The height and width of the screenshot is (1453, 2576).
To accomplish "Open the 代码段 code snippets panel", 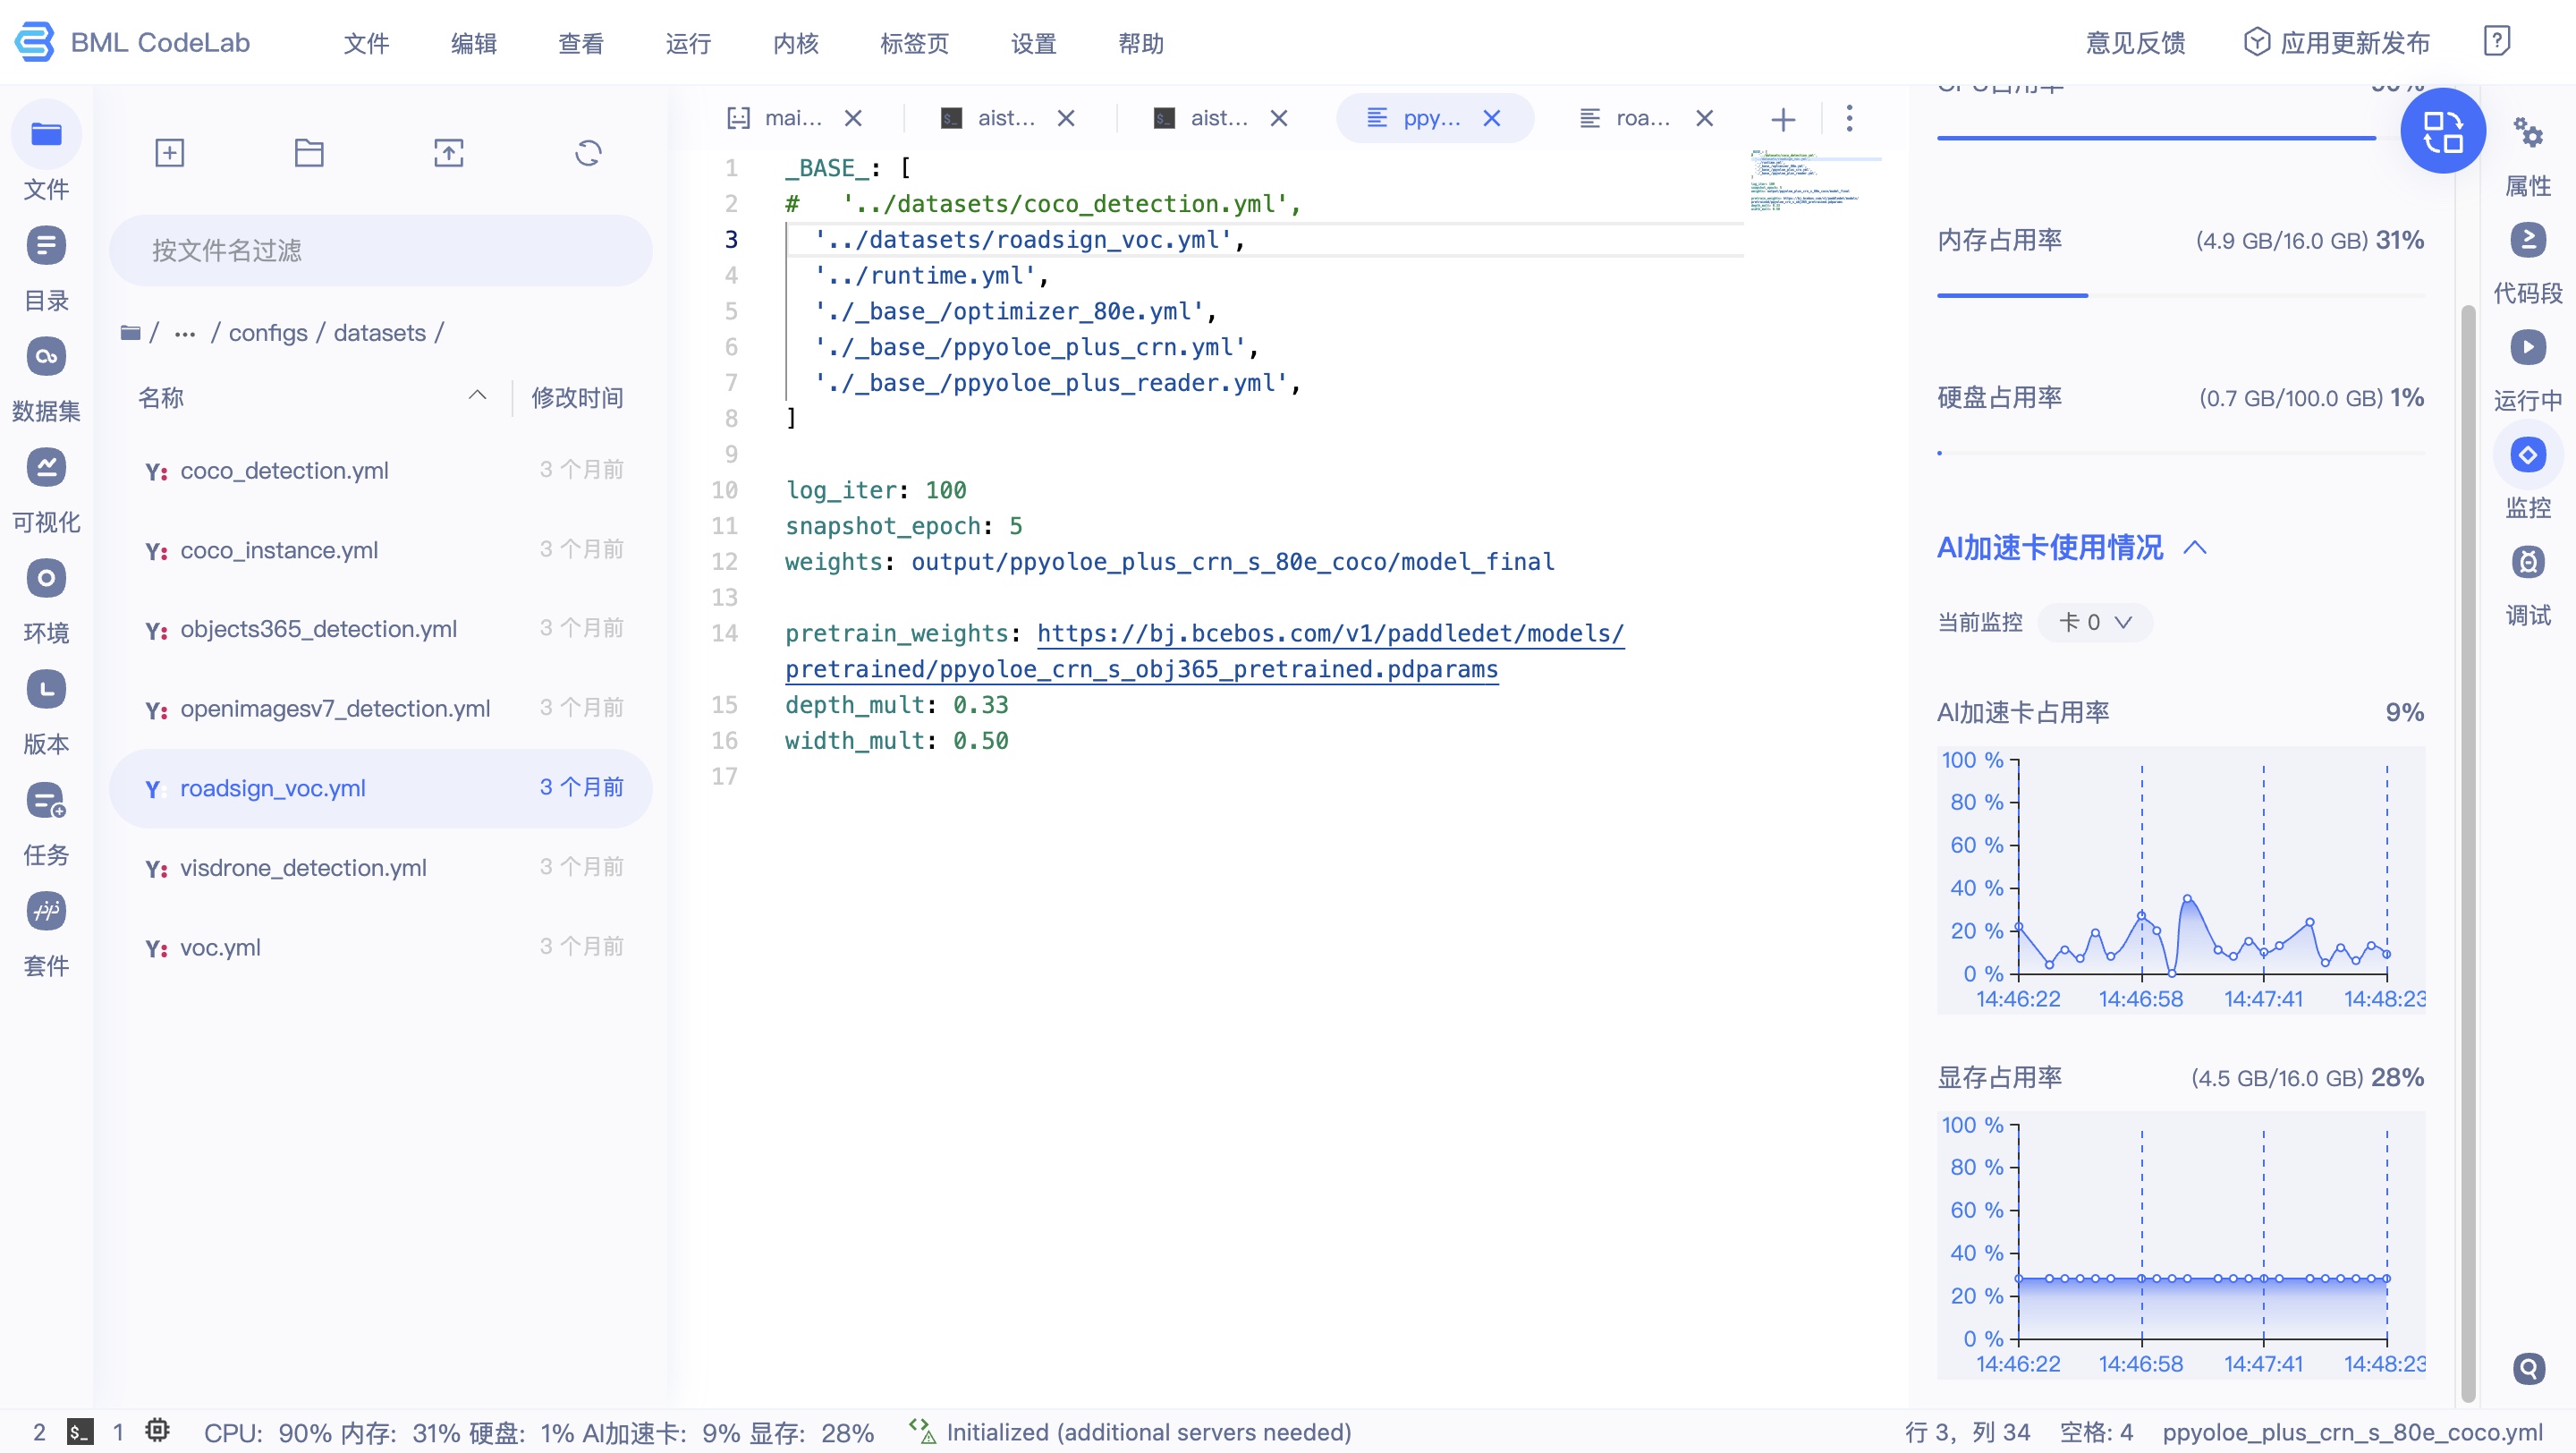I will (2527, 241).
